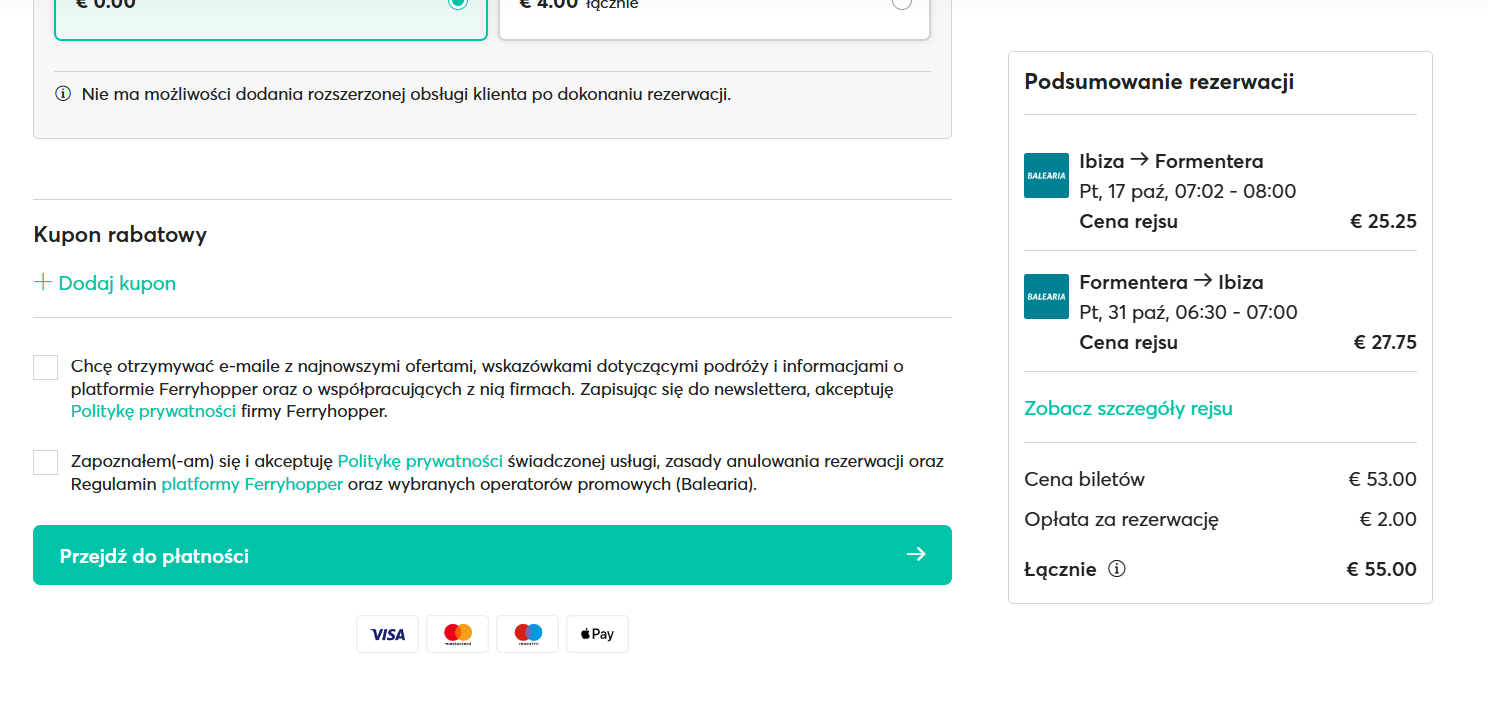Expand Zobacz szczegóły rejsu details
The width and height of the screenshot is (1488, 719).
pyautogui.click(x=1128, y=408)
